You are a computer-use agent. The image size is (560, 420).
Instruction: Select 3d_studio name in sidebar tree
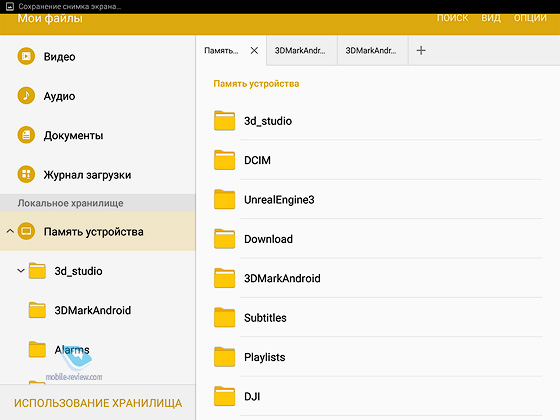pyautogui.click(x=78, y=271)
